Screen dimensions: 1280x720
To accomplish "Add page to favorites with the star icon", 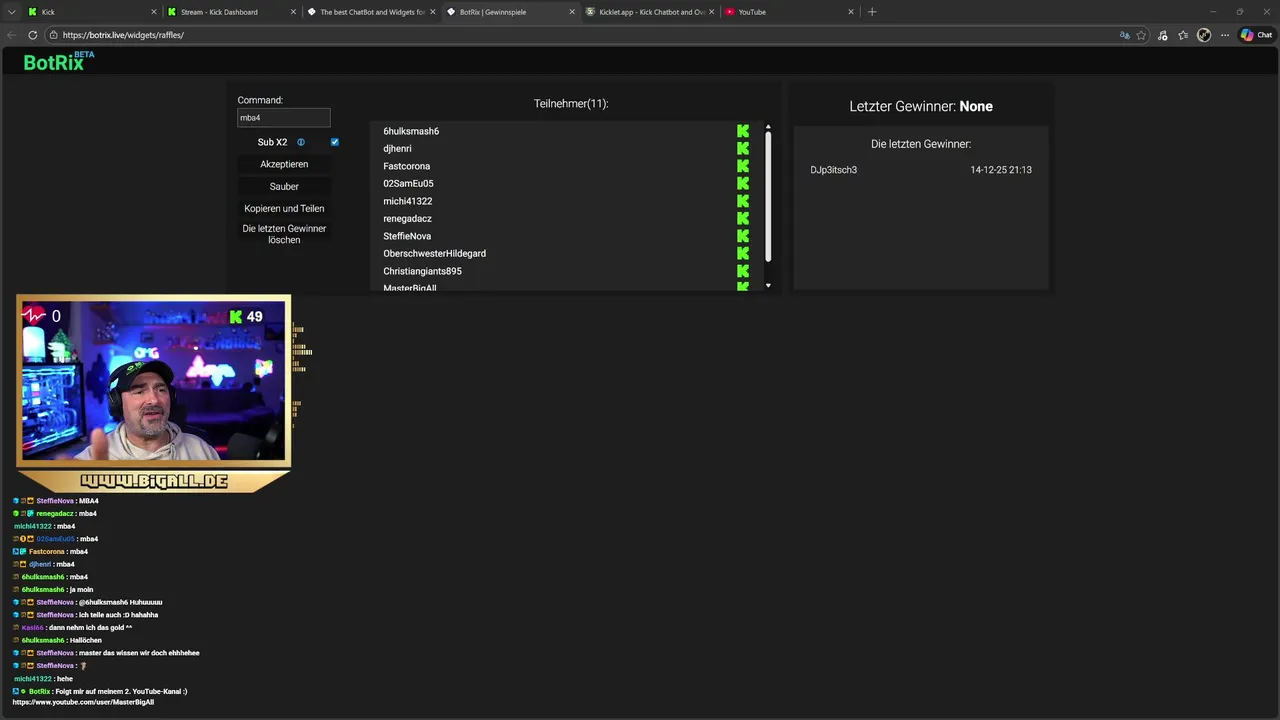I will coord(1141,35).
